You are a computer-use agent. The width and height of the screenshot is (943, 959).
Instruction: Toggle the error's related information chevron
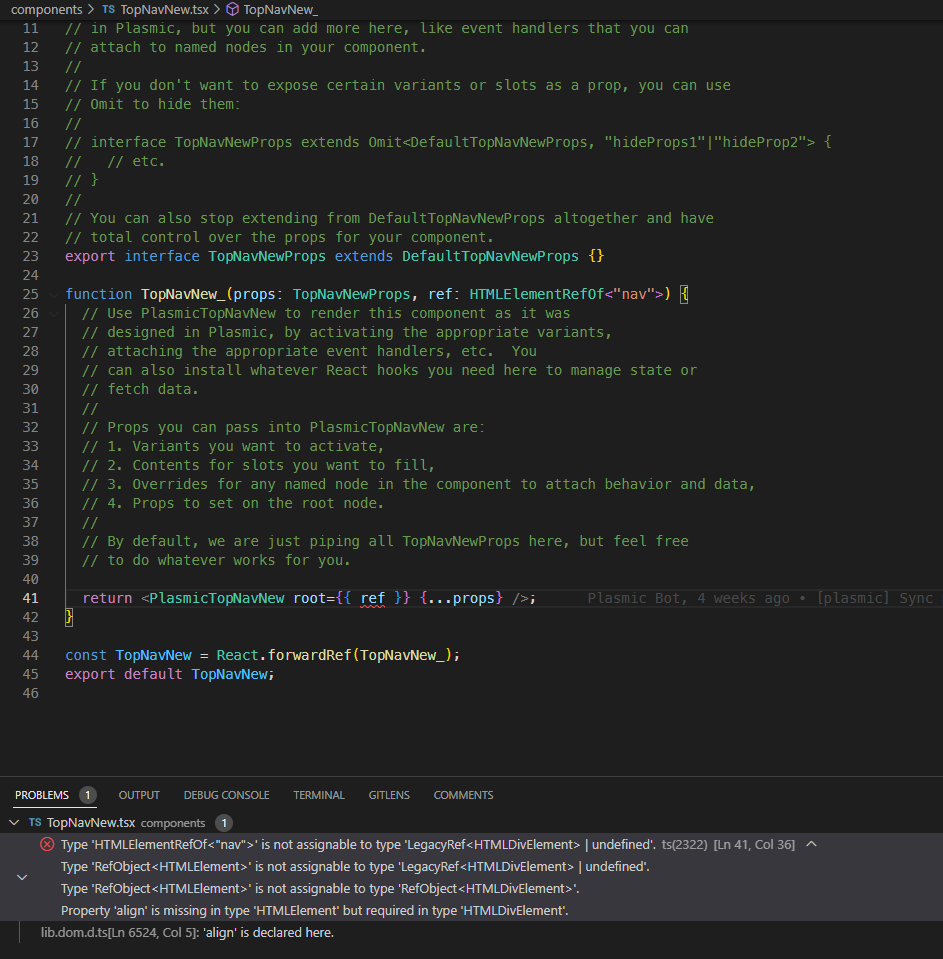click(22, 877)
